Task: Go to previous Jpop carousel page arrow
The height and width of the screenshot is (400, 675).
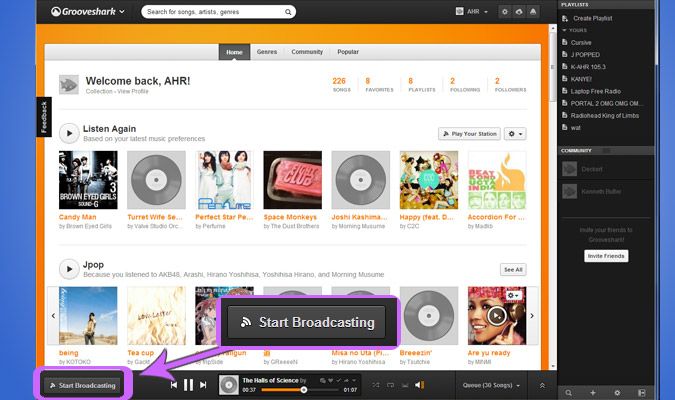Action: (53, 316)
